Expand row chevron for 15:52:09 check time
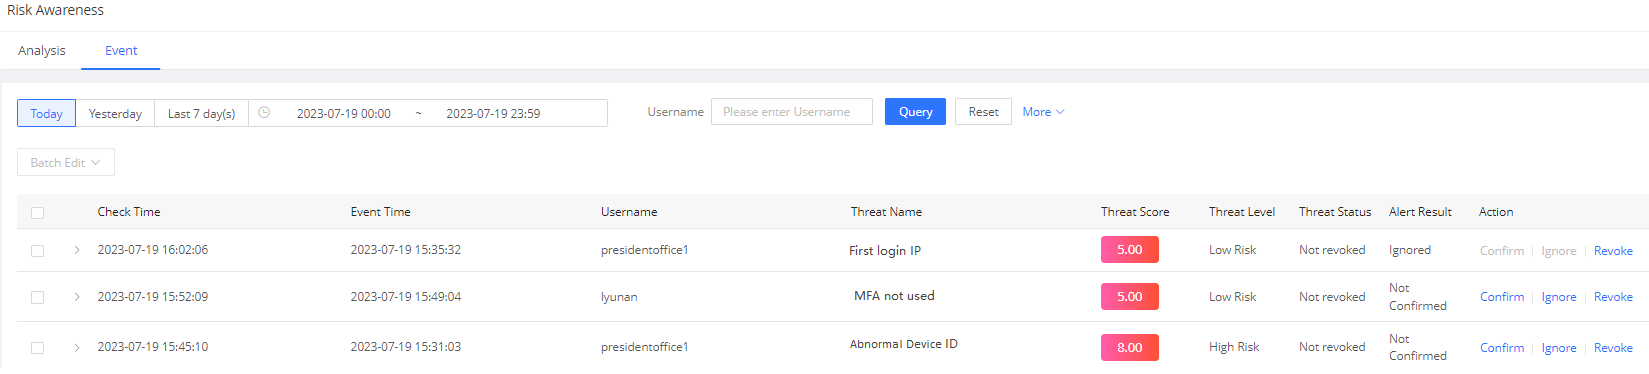Viewport: 1649px width, 374px height. tap(77, 297)
